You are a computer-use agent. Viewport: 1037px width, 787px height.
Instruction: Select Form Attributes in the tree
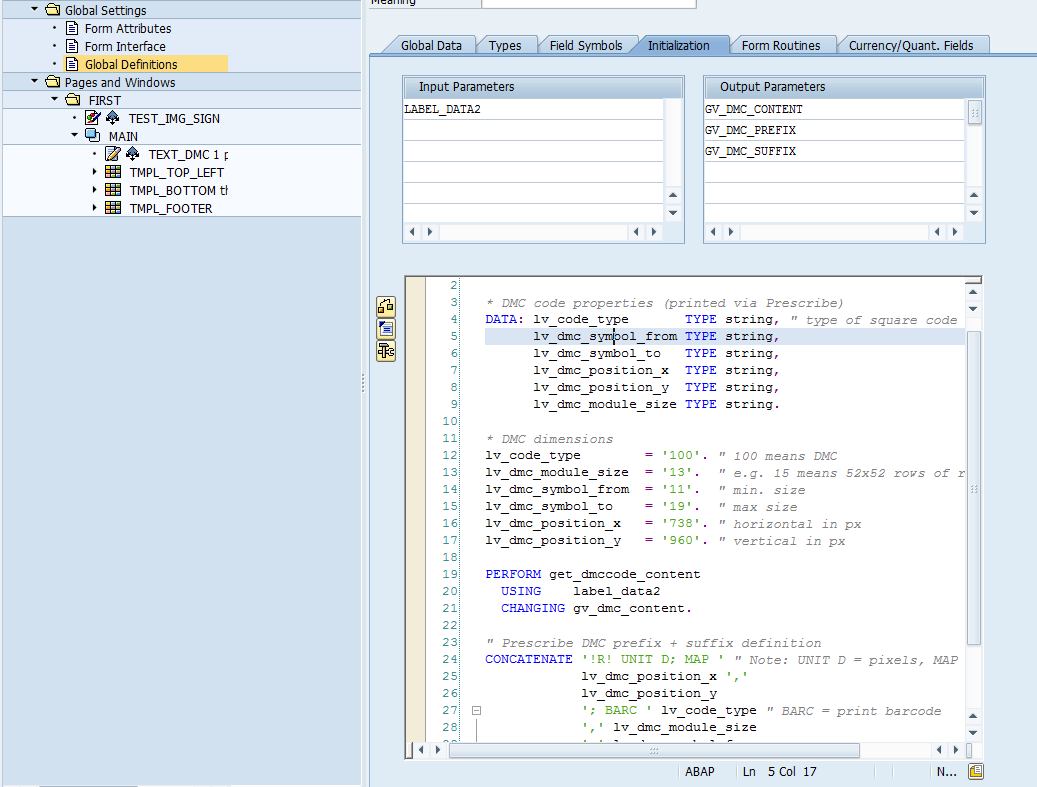[127, 28]
